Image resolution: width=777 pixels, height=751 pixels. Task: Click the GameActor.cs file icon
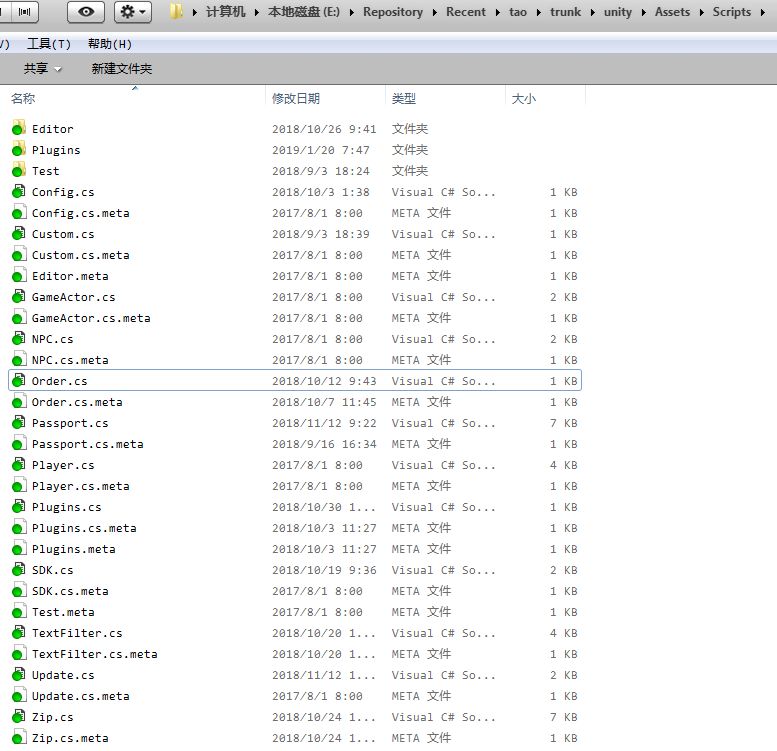18,296
